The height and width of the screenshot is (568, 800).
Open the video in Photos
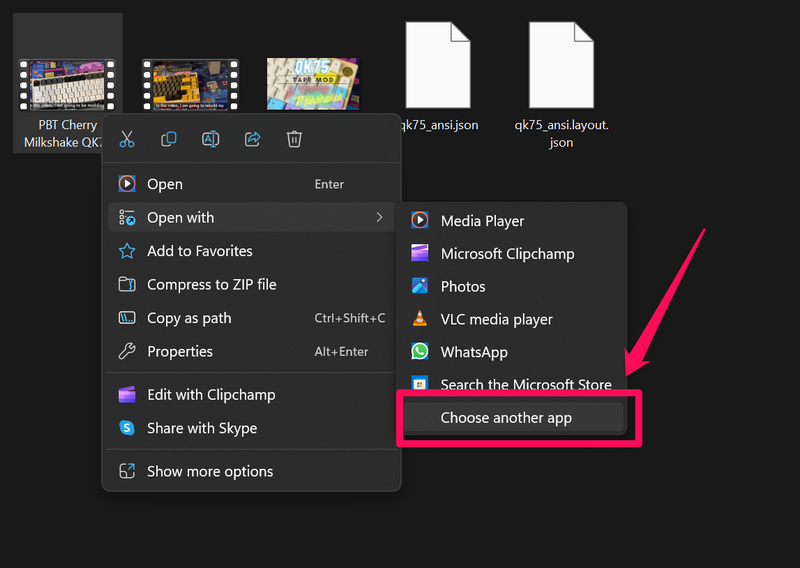pos(463,286)
